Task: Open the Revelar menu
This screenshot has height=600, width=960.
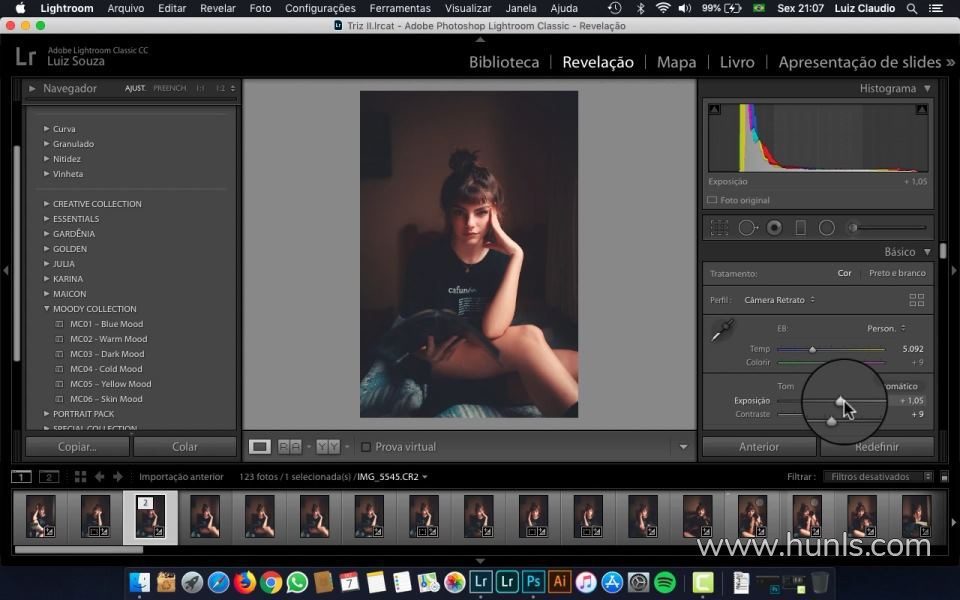Action: click(218, 8)
